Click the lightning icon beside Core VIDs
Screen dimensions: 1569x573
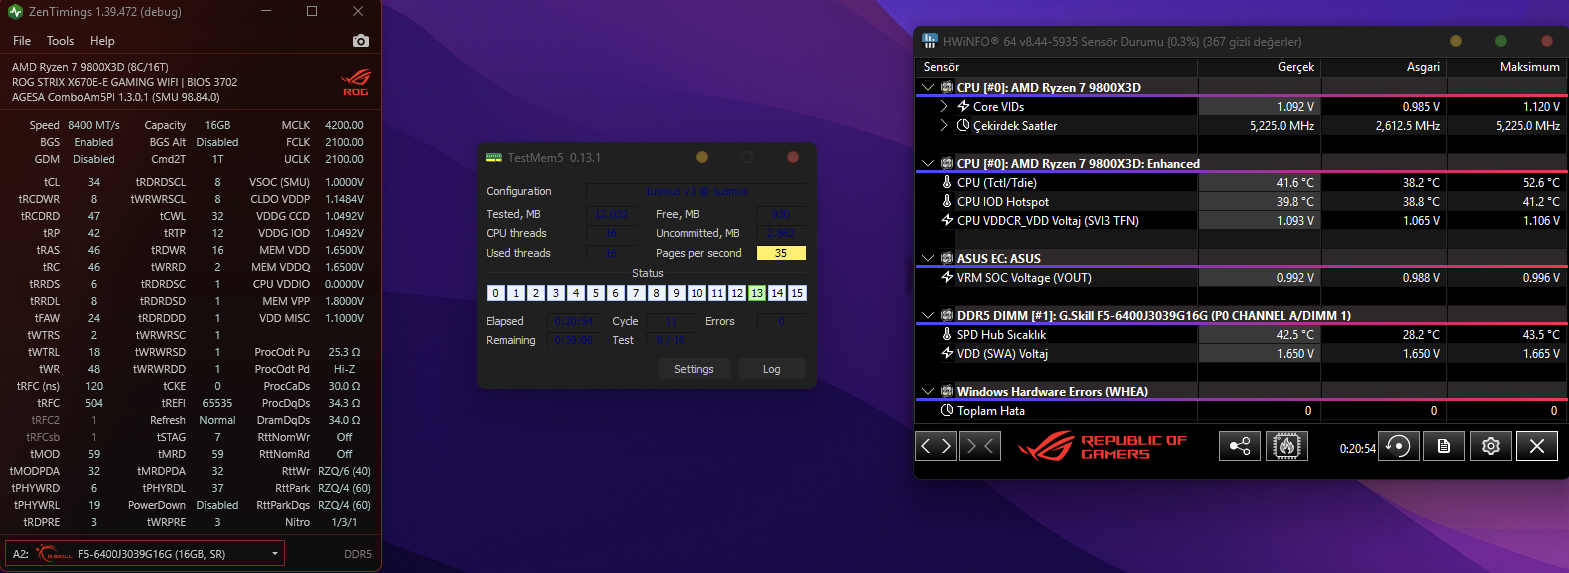[x=963, y=106]
